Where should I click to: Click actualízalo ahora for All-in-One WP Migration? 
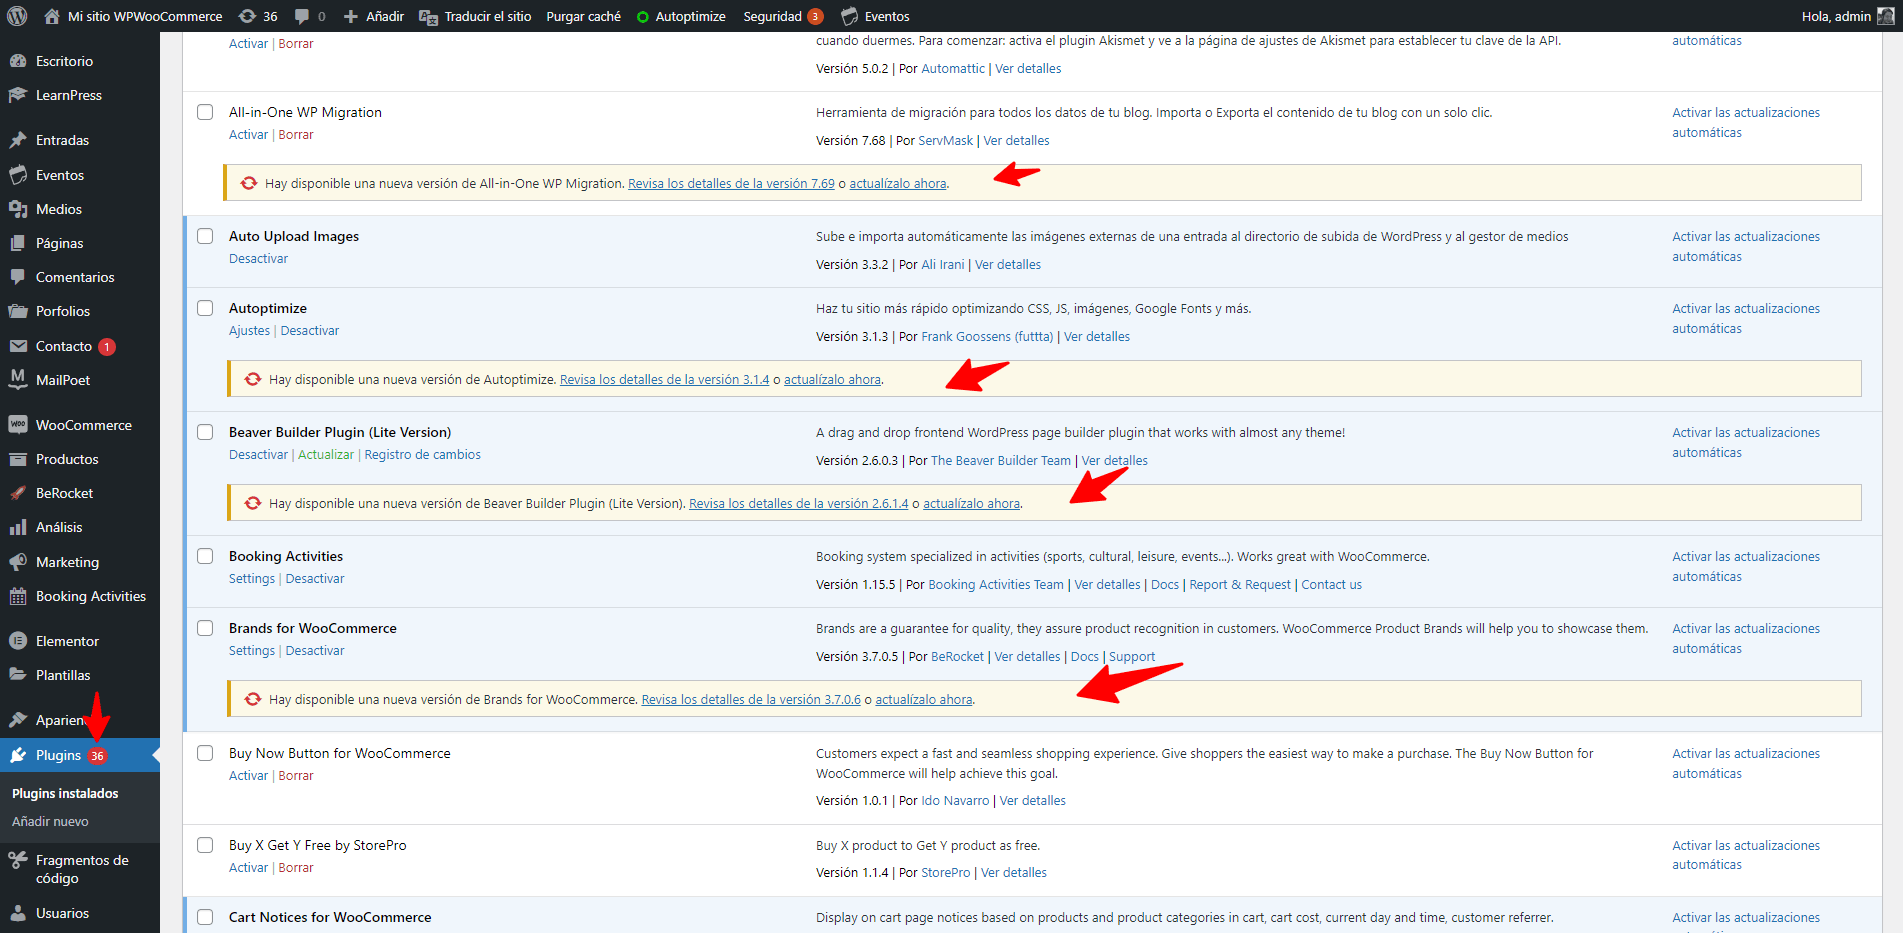coord(898,183)
